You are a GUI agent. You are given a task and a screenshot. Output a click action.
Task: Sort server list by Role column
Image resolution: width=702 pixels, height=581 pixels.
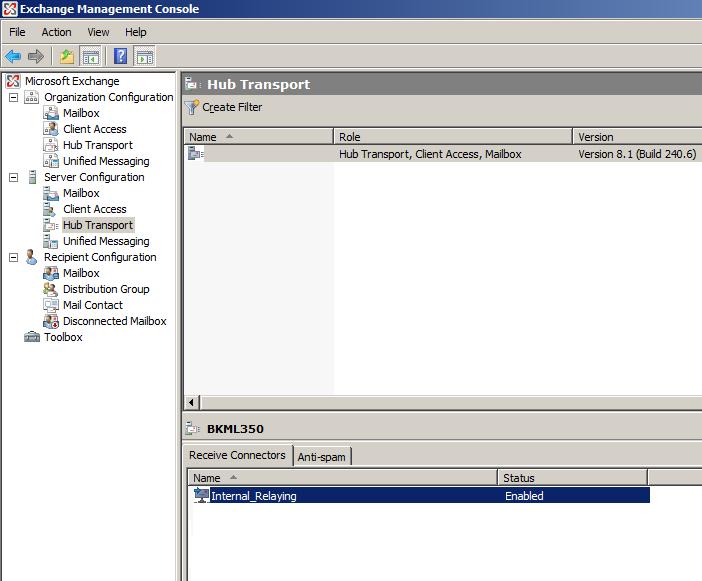[453, 137]
